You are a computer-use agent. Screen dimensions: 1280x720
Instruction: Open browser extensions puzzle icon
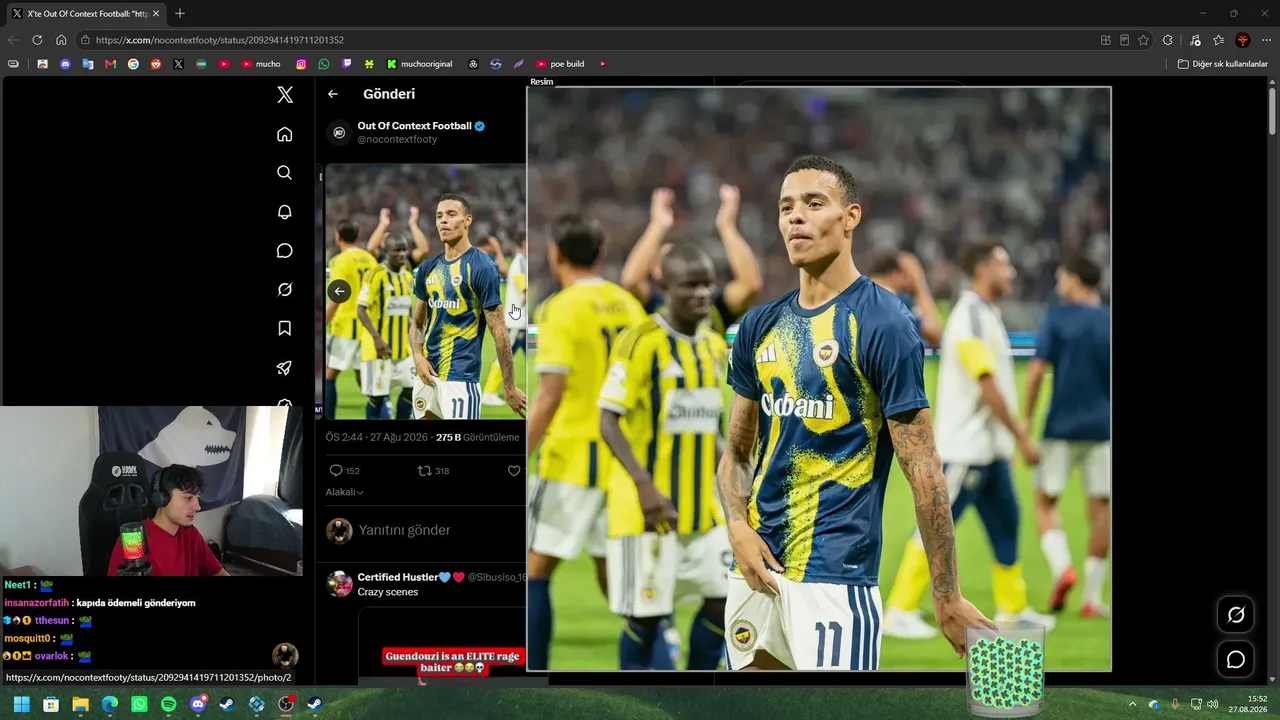pyautogui.click(x=1168, y=40)
